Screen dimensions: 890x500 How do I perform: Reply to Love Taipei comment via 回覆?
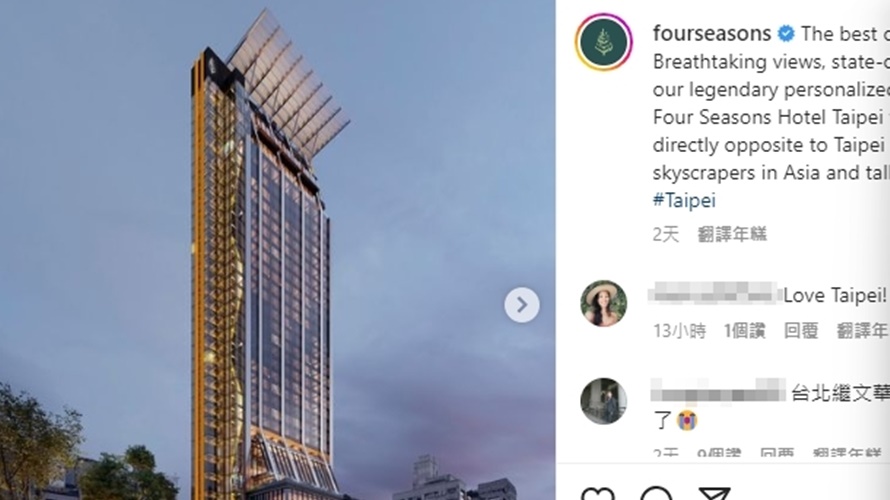point(801,330)
